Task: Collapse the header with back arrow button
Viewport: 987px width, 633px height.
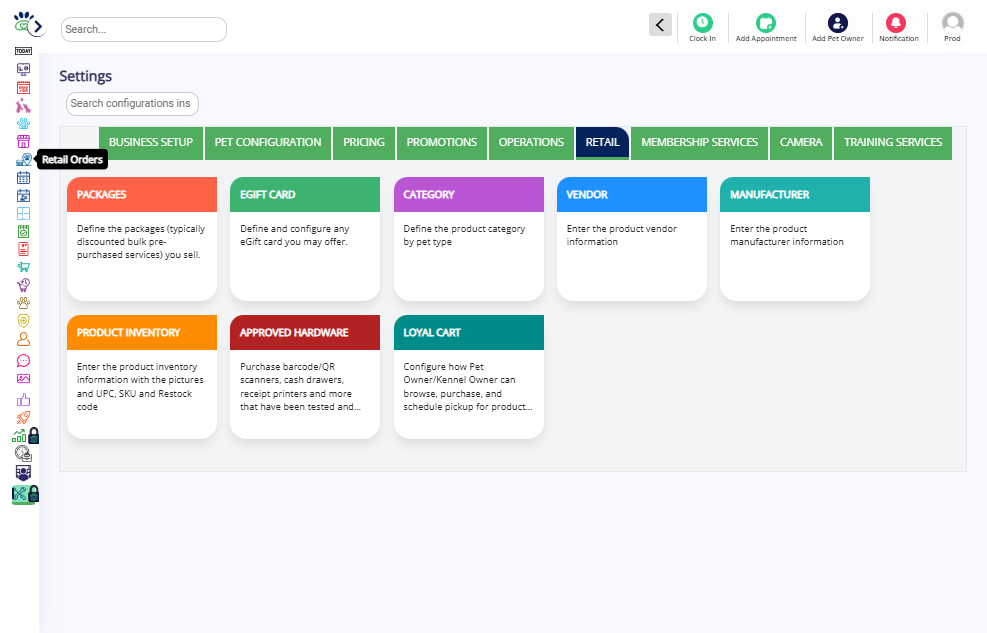Action: click(x=660, y=25)
